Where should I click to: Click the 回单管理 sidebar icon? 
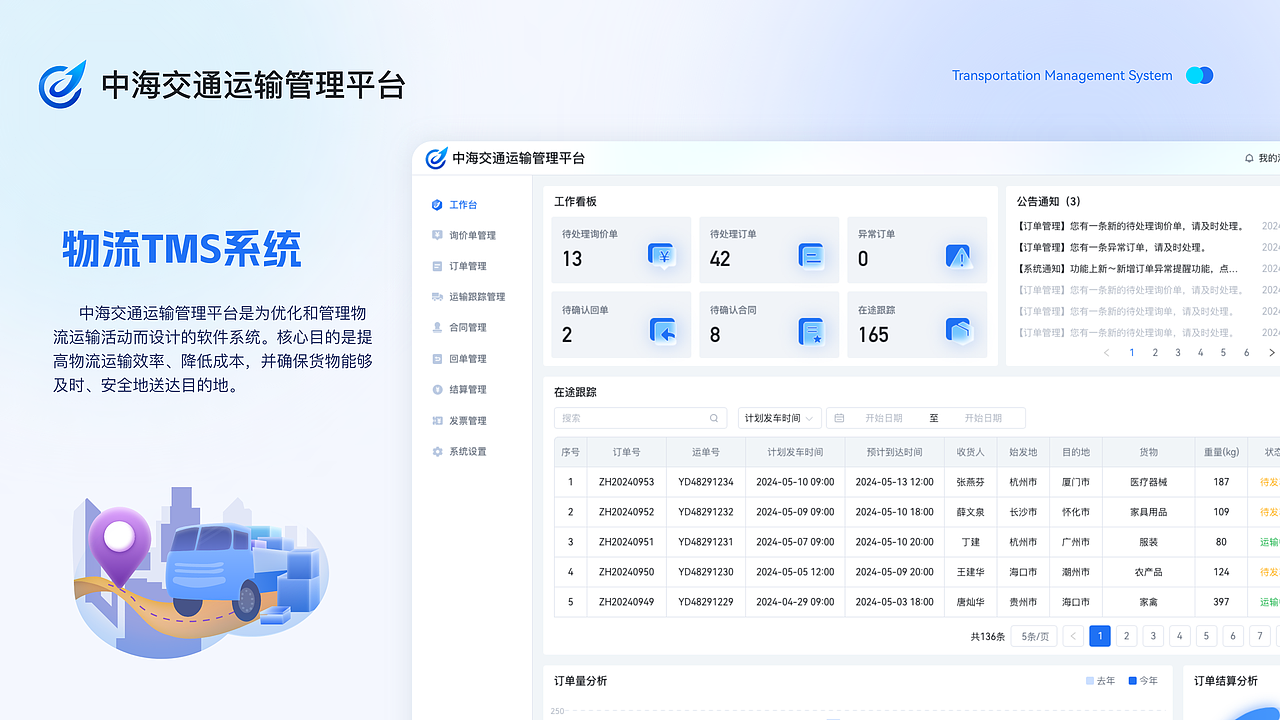point(437,358)
